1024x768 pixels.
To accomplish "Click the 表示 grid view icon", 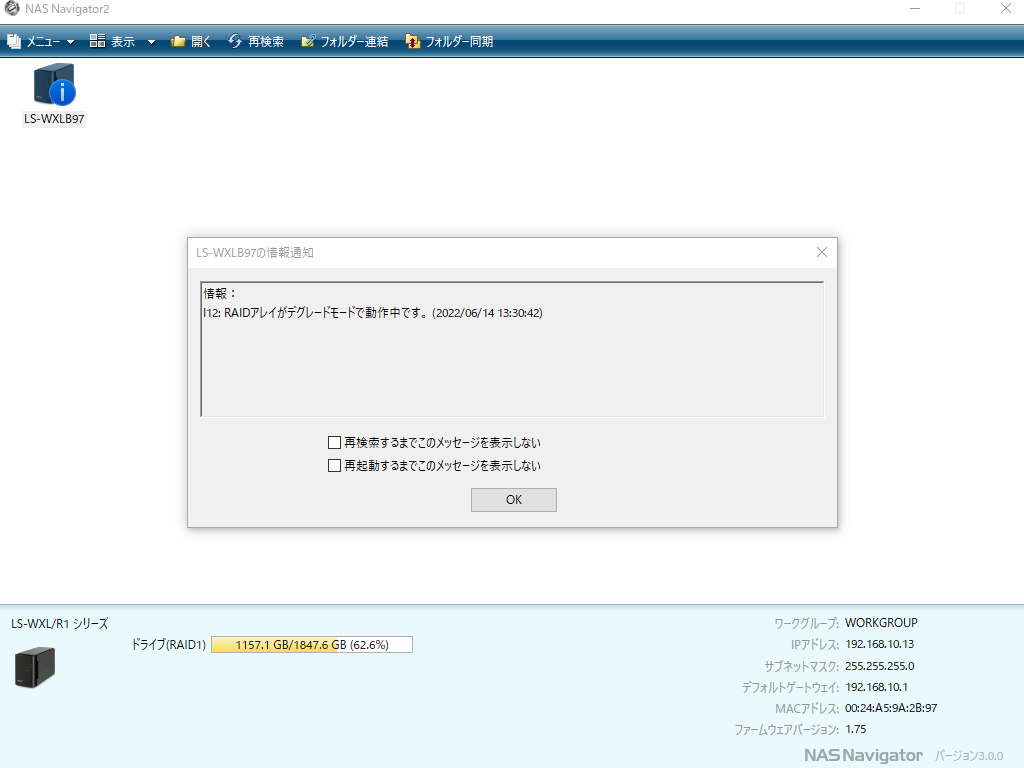I will 97,42.
